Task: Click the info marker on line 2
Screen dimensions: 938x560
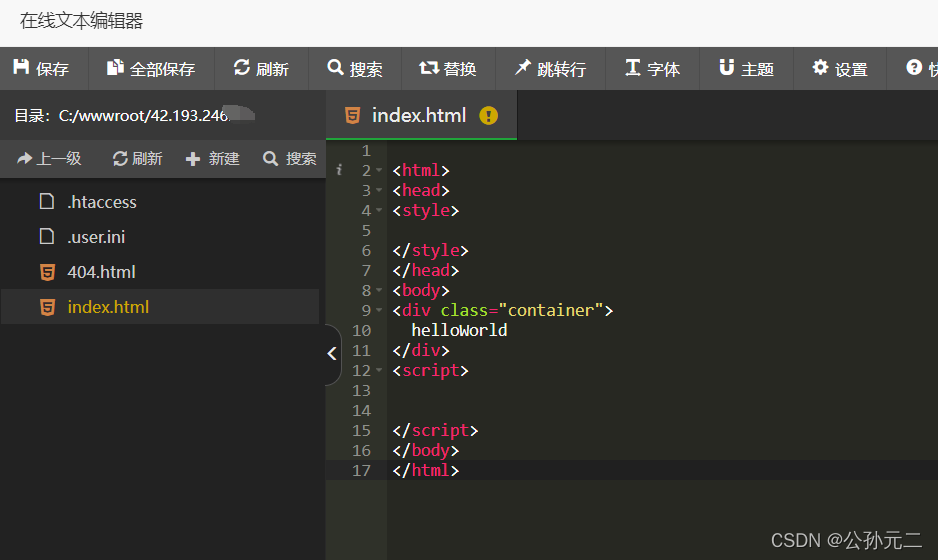Action: pyautogui.click(x=339, y=170)
